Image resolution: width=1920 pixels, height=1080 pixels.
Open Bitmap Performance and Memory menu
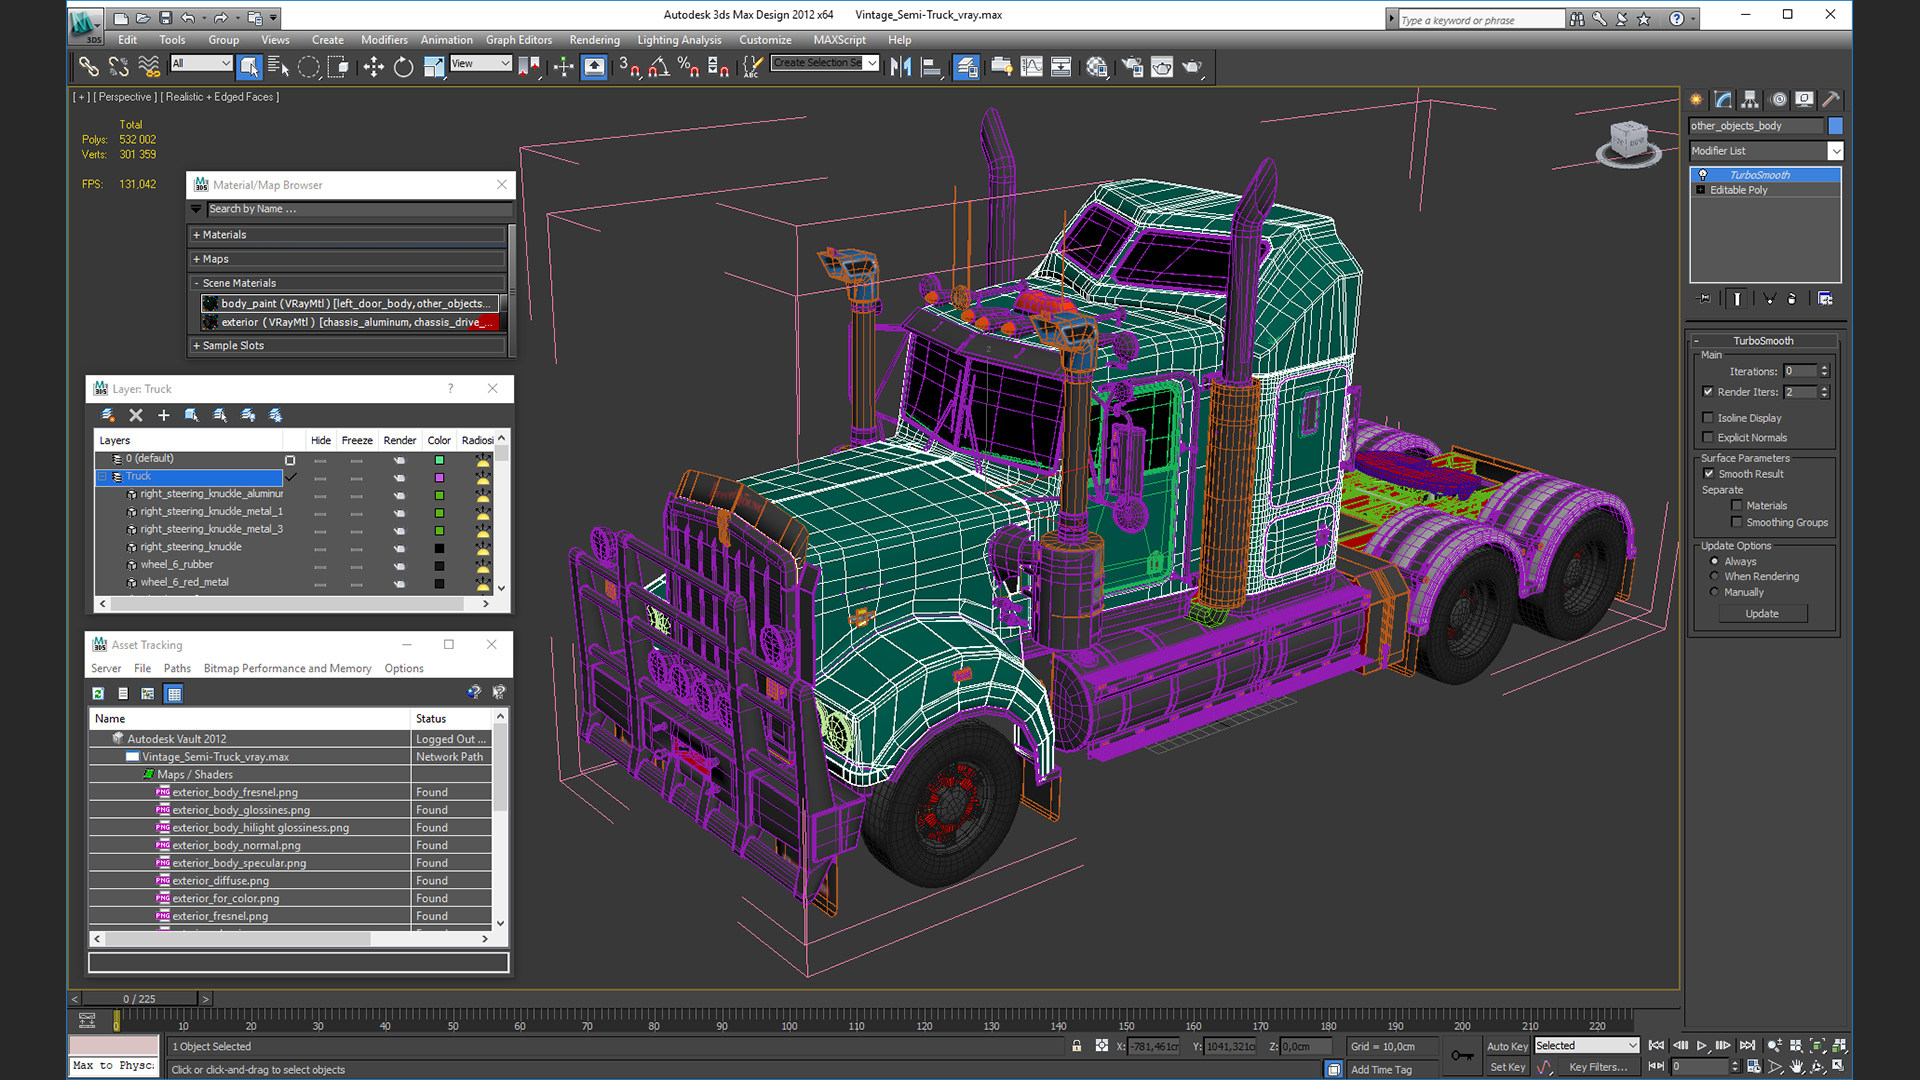[288, 669]
